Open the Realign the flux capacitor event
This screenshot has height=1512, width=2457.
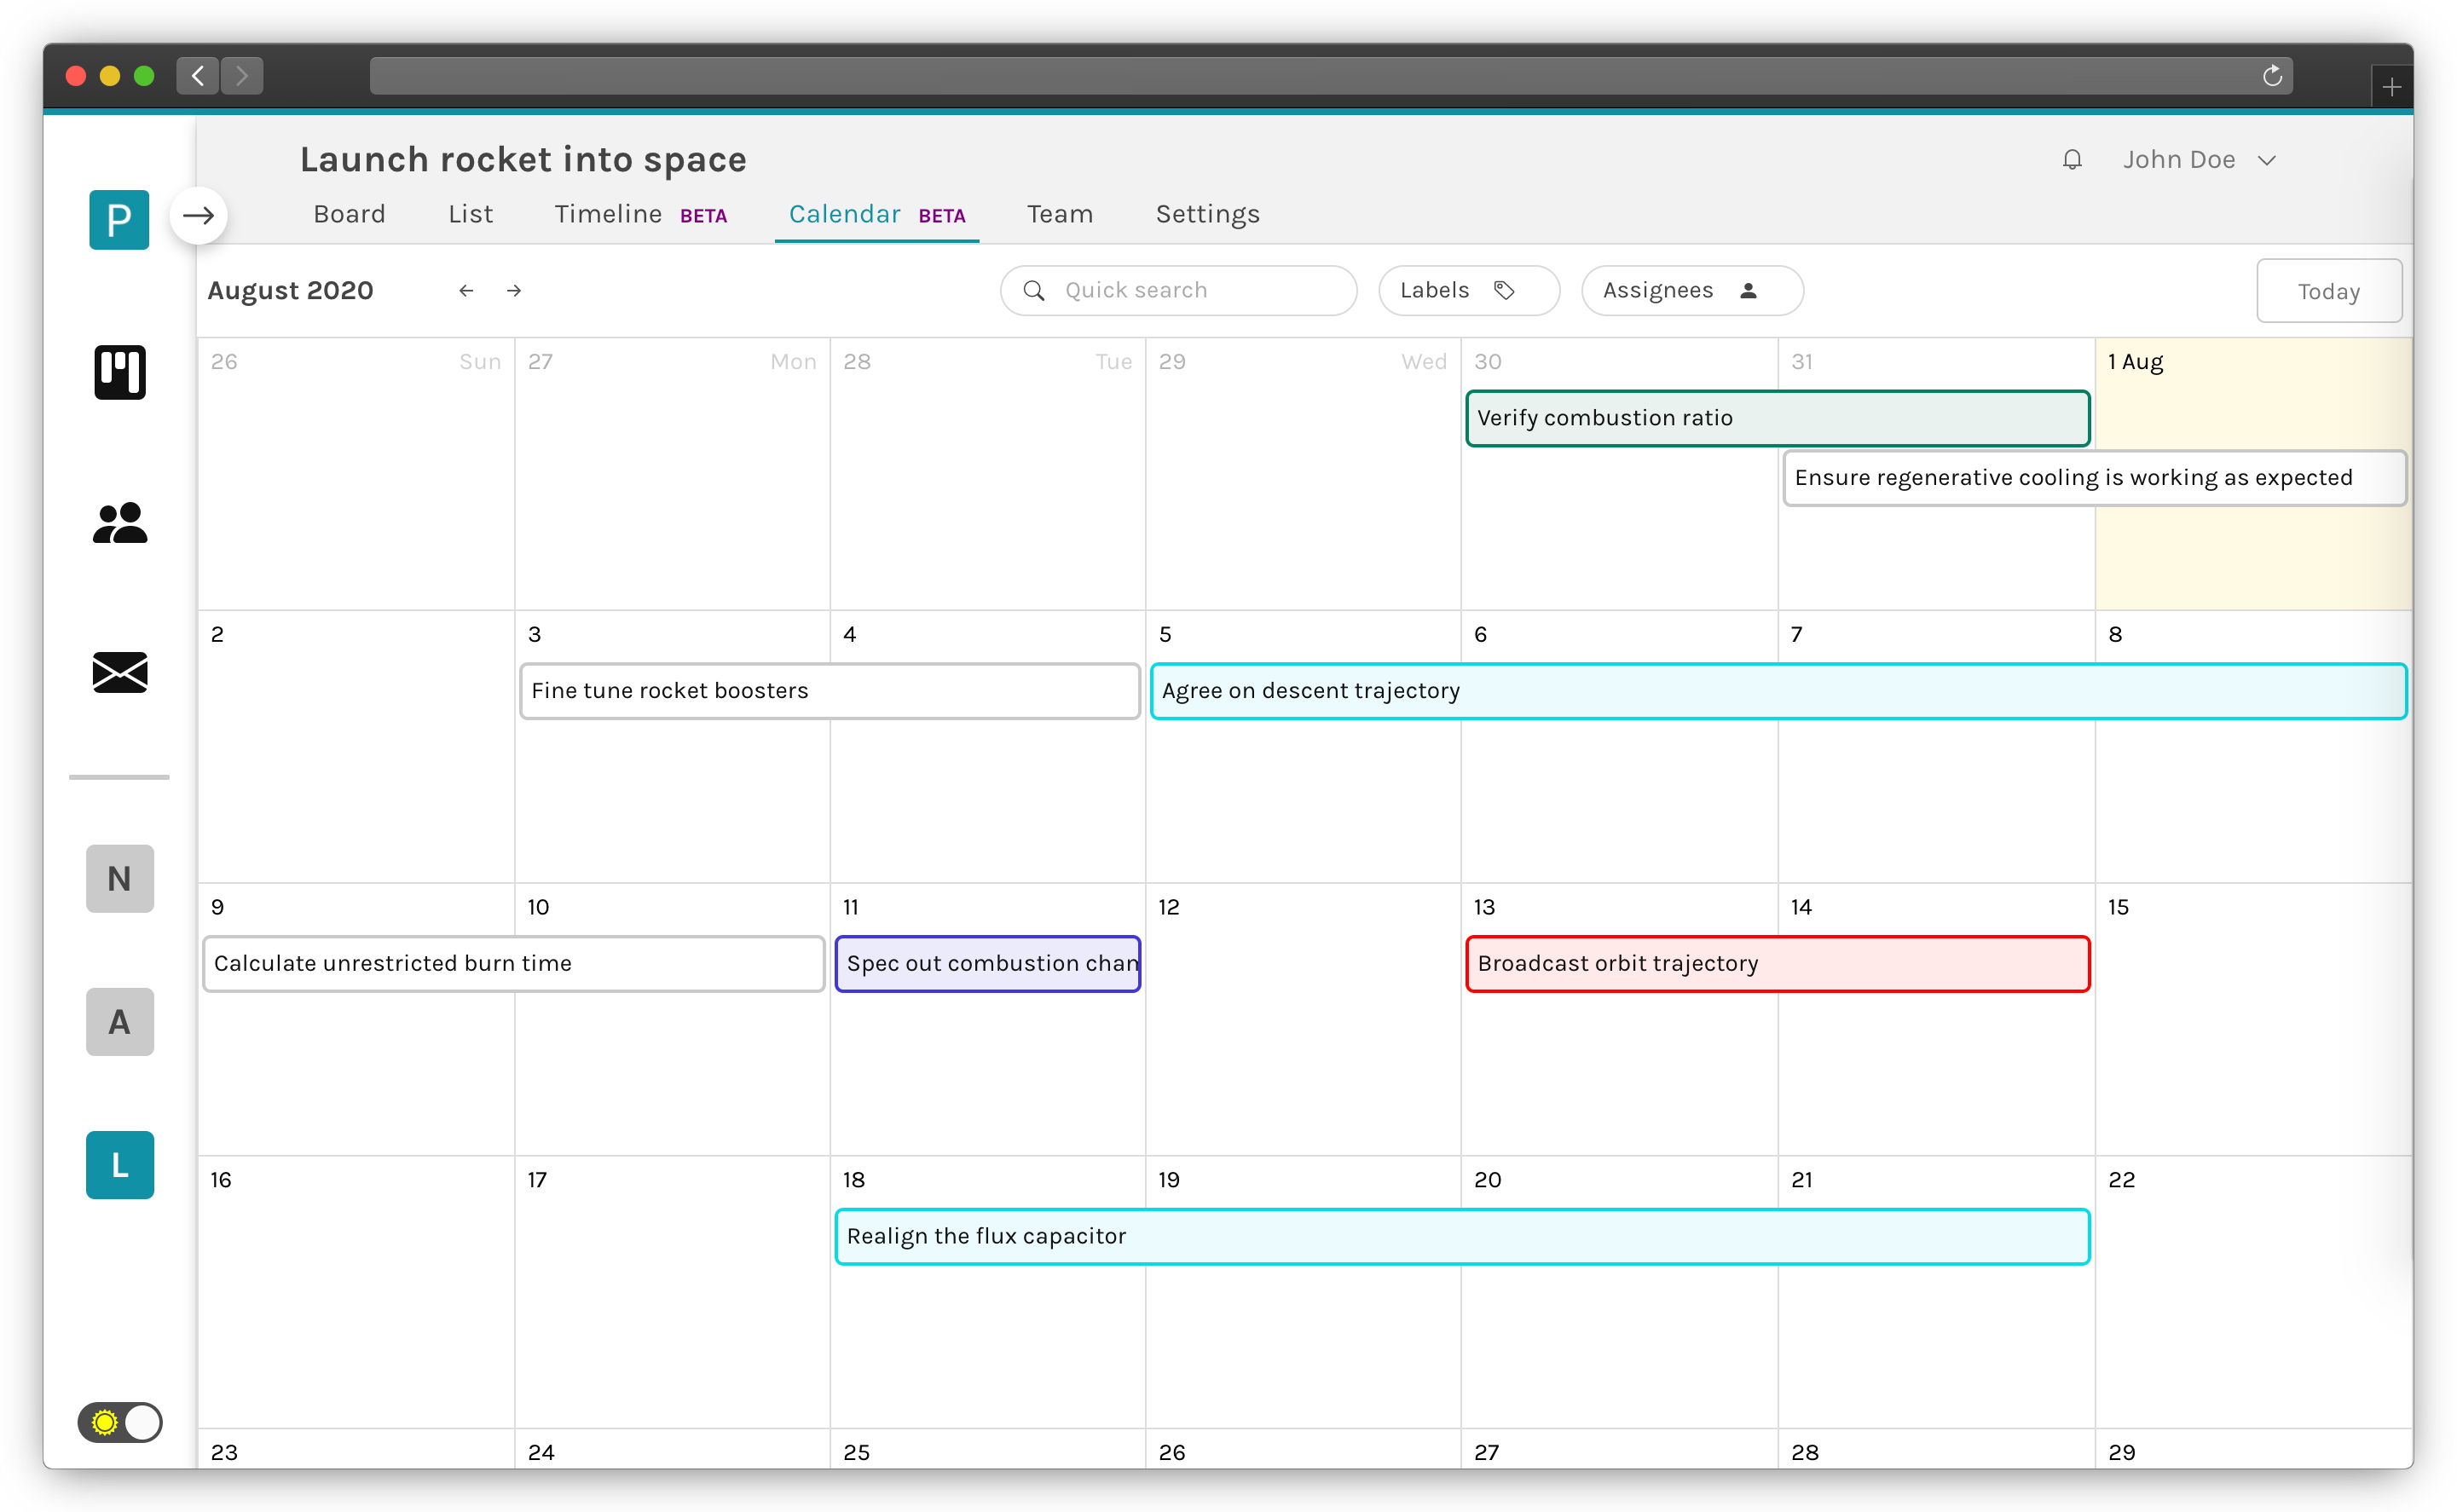coord(1461,1237)
